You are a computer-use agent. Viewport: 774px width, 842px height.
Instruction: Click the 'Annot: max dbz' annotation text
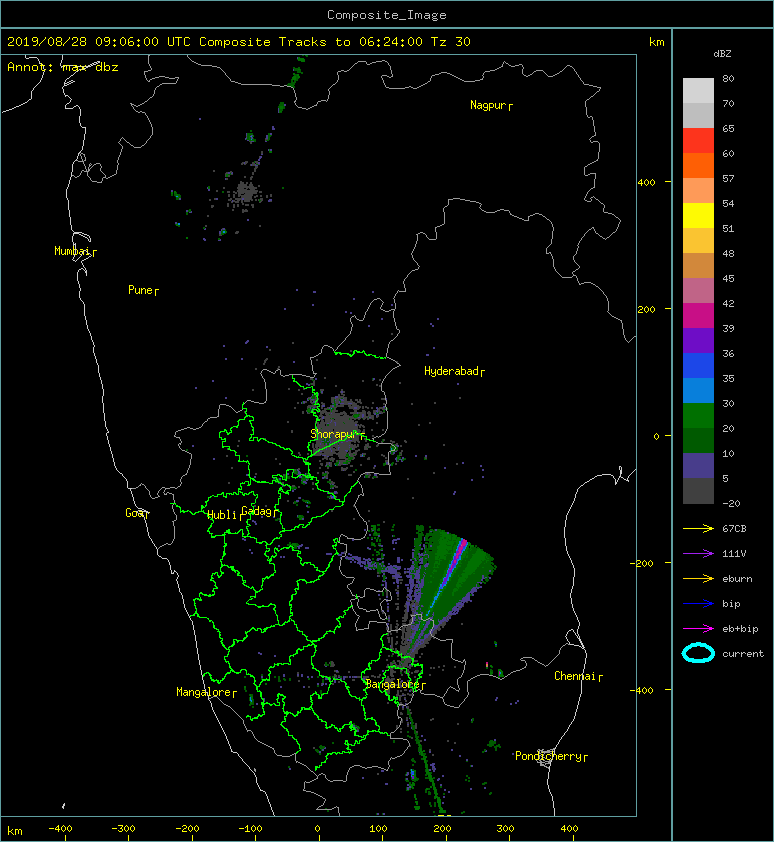coord(63,67)
